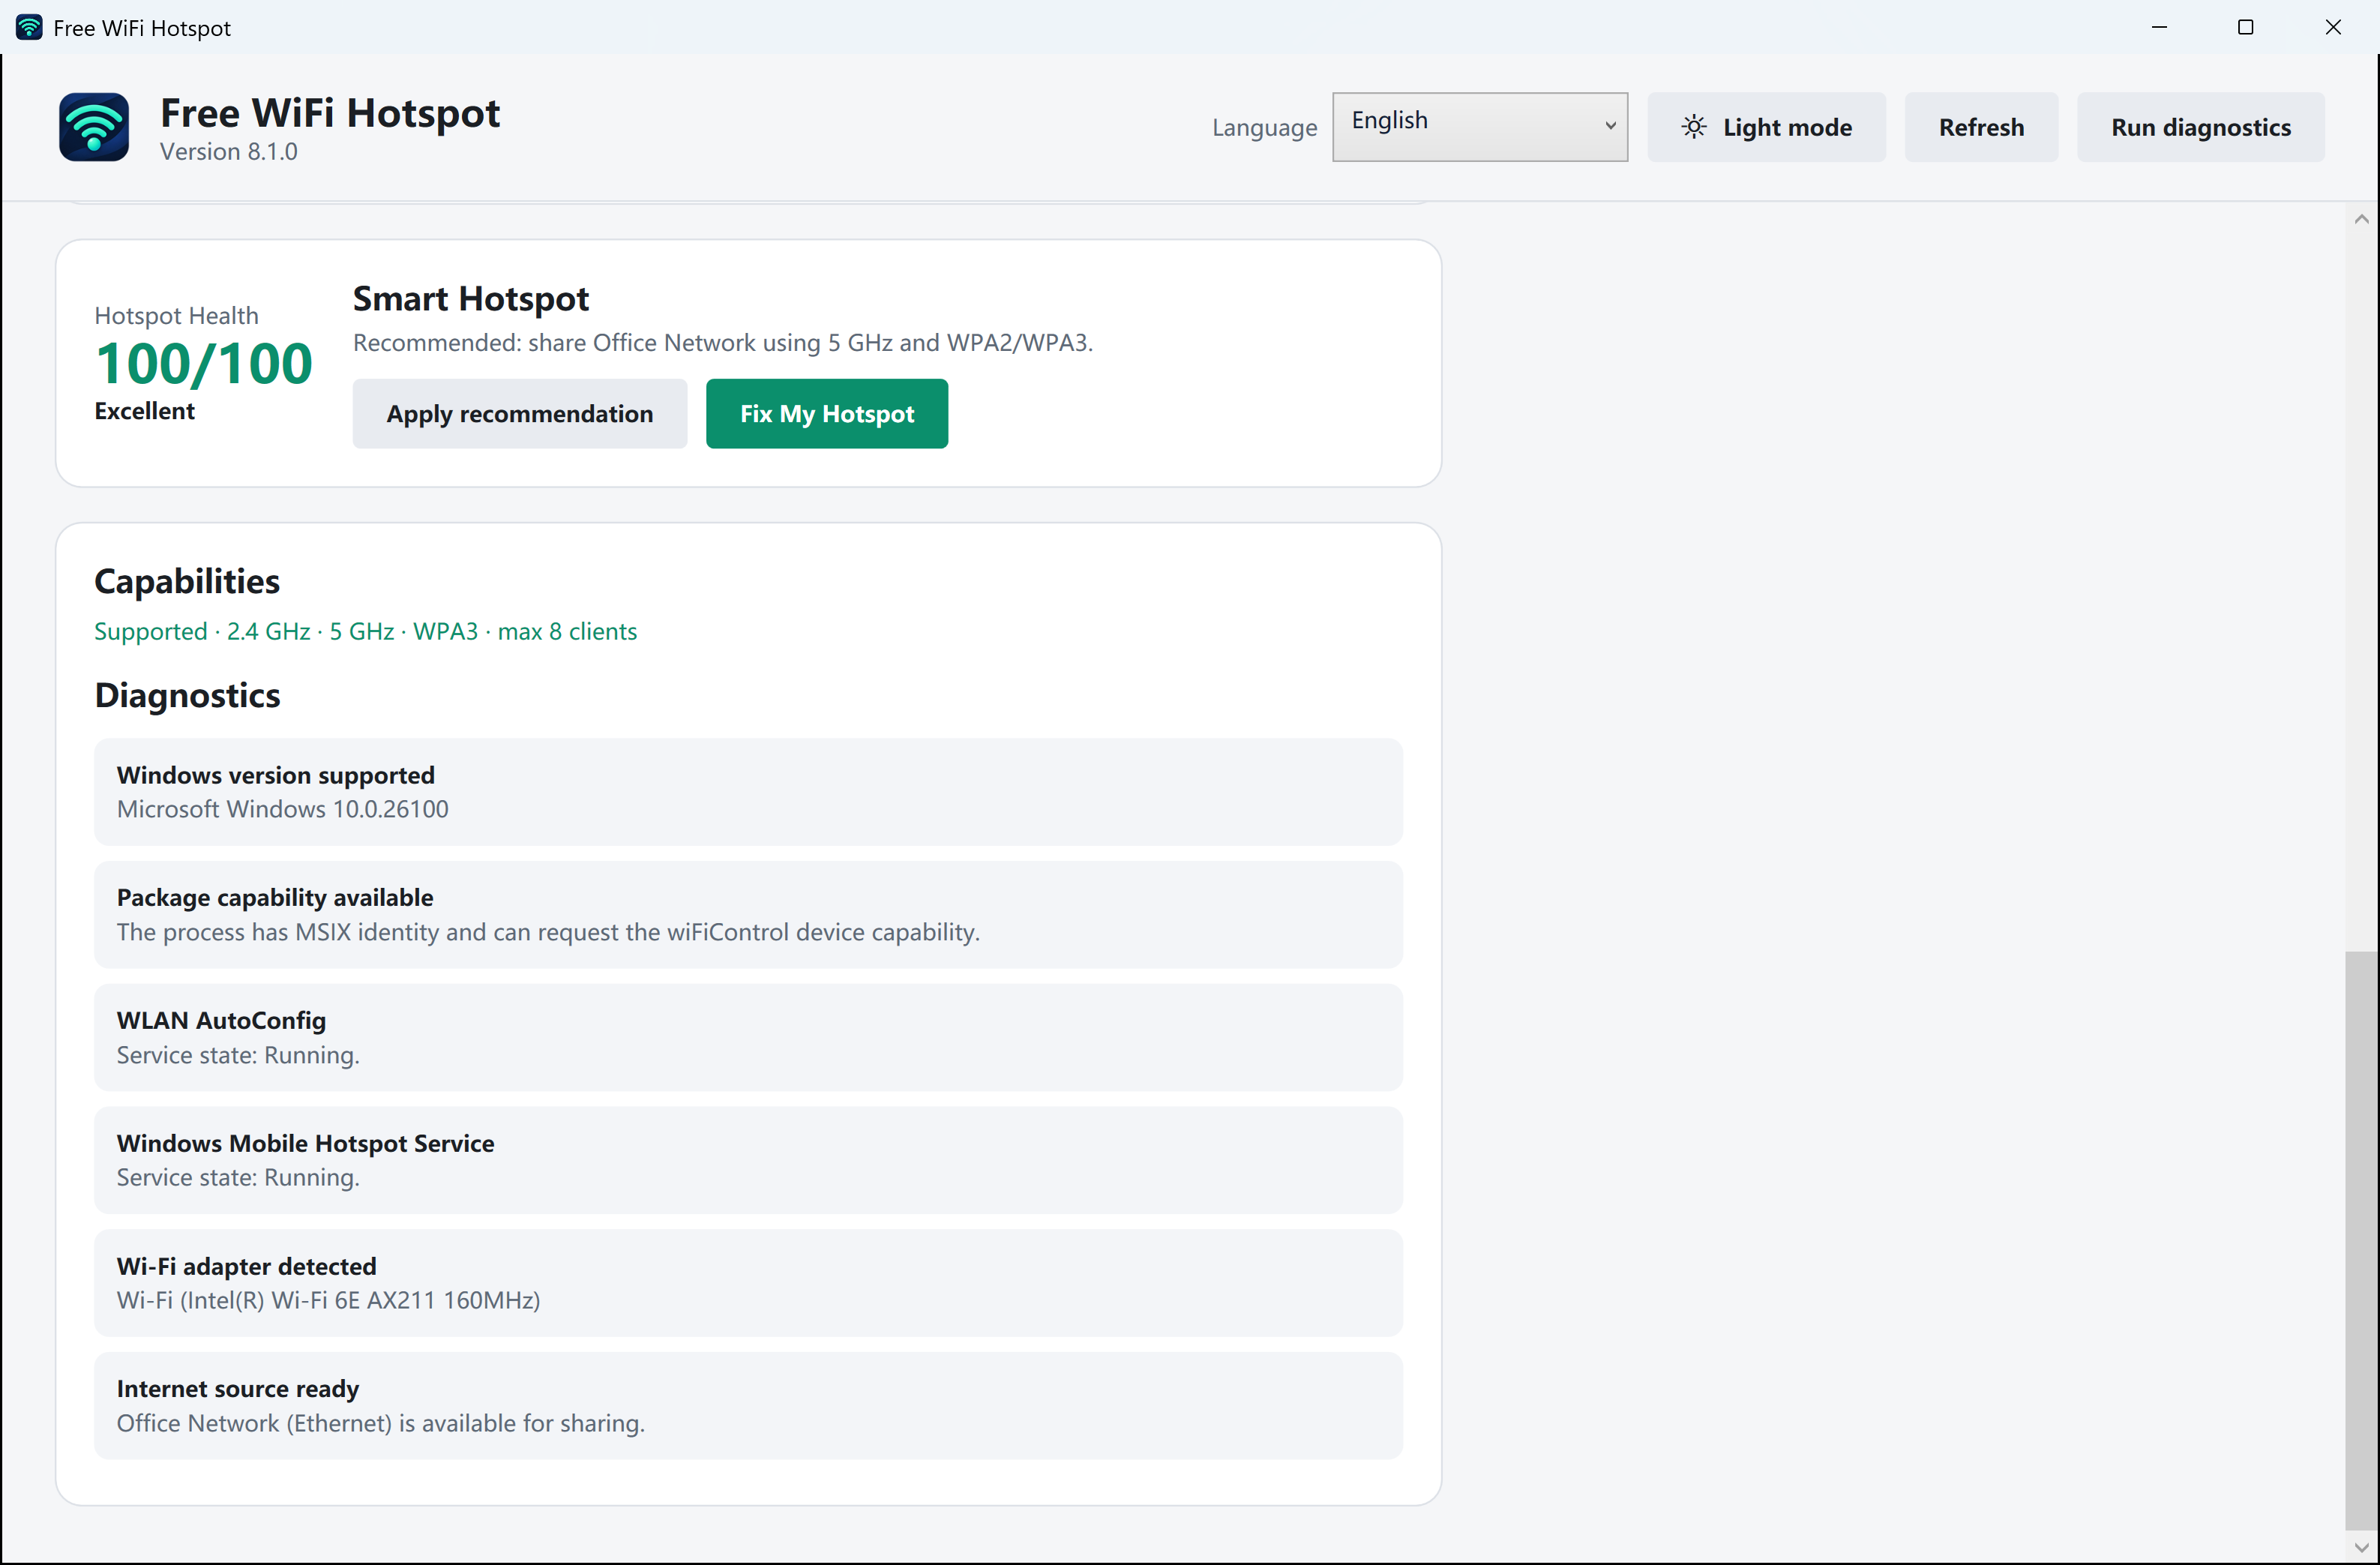Click the Version 8.1.0 label
The width and height of the screenshot is (2380, 1565).
(x=229, y=151)
